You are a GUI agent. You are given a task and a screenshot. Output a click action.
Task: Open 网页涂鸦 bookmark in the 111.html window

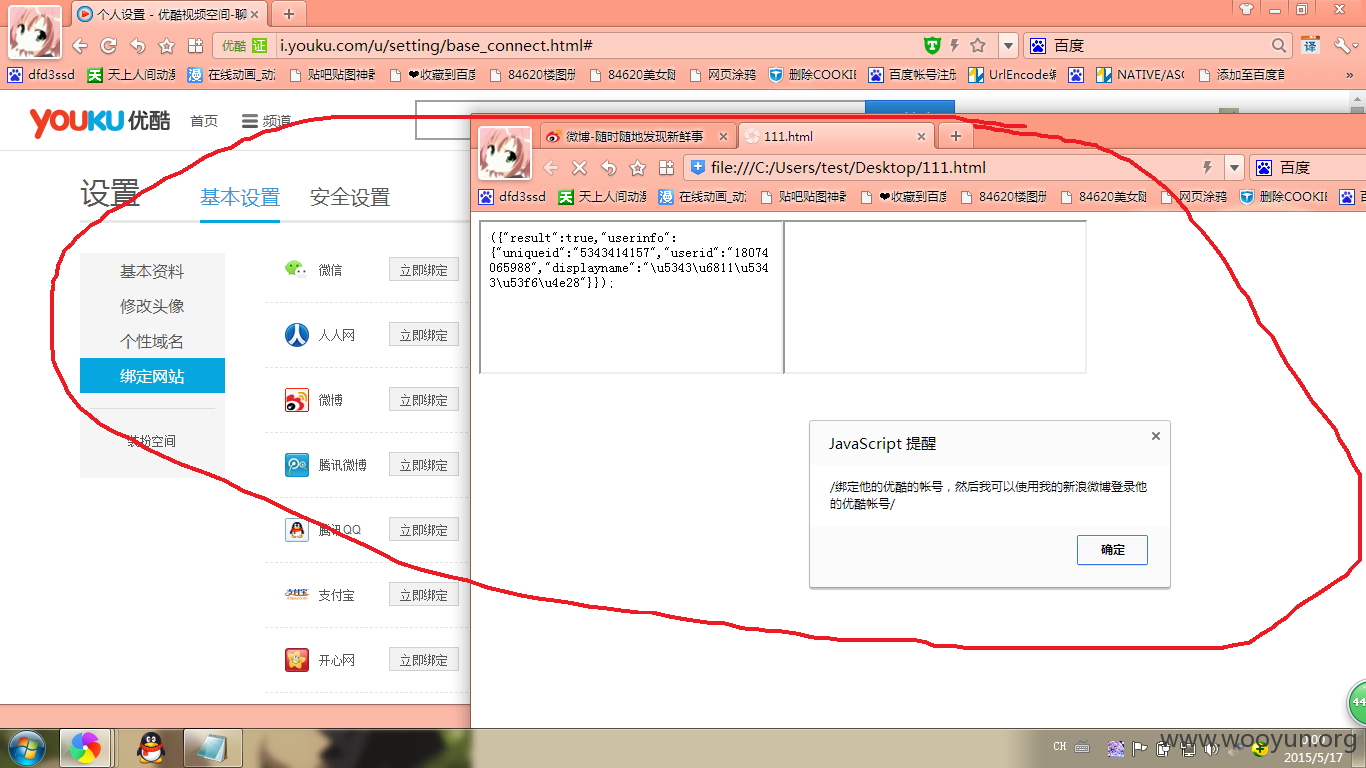(x=1194, y=197)
